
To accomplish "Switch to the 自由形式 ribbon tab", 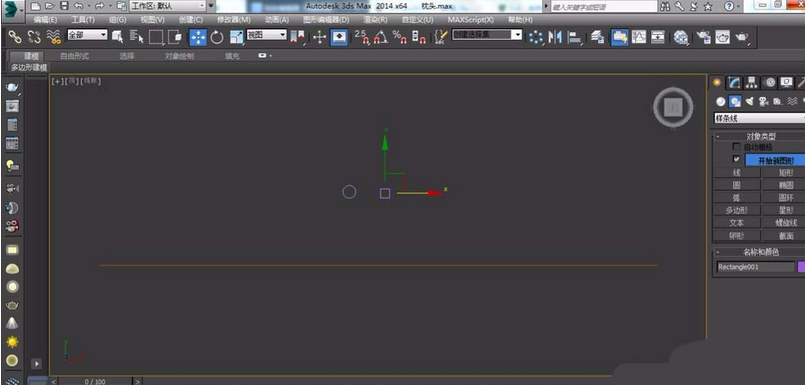I will [x=74, y=56].
